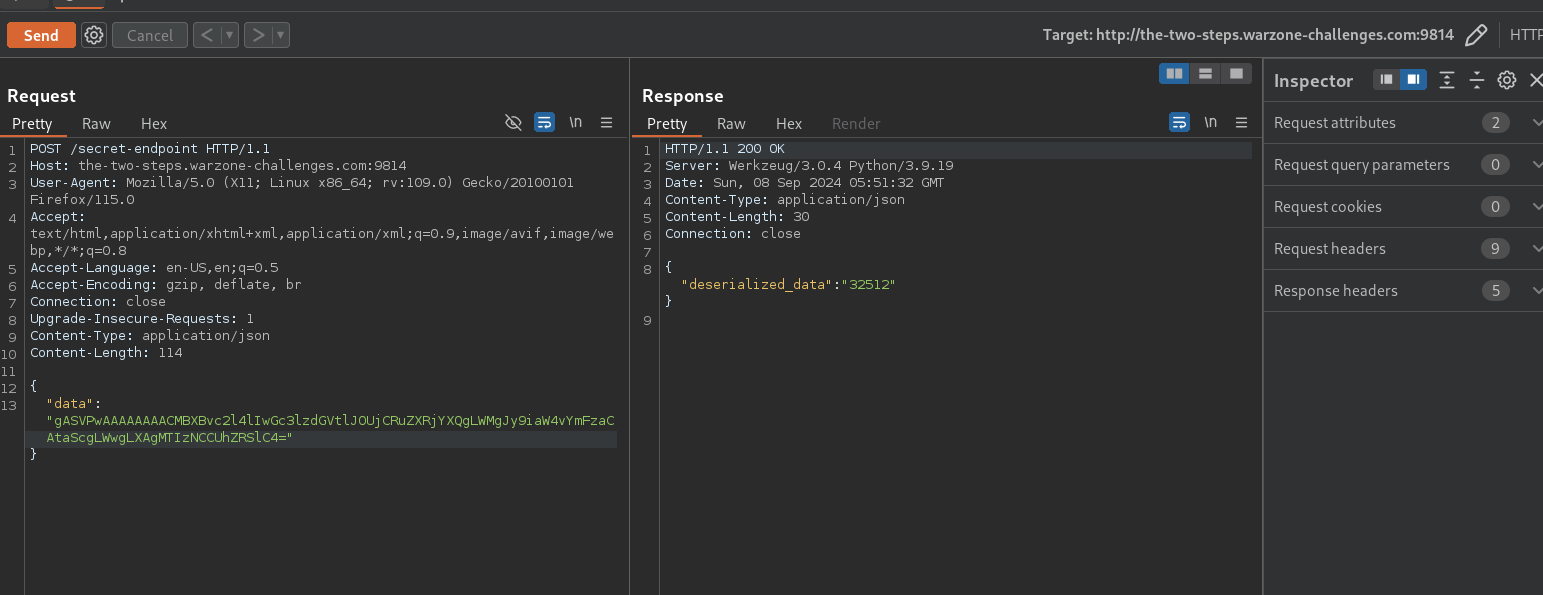
Task: Select top-bottom request/response layout
Action: click(x=1205, y=73)
